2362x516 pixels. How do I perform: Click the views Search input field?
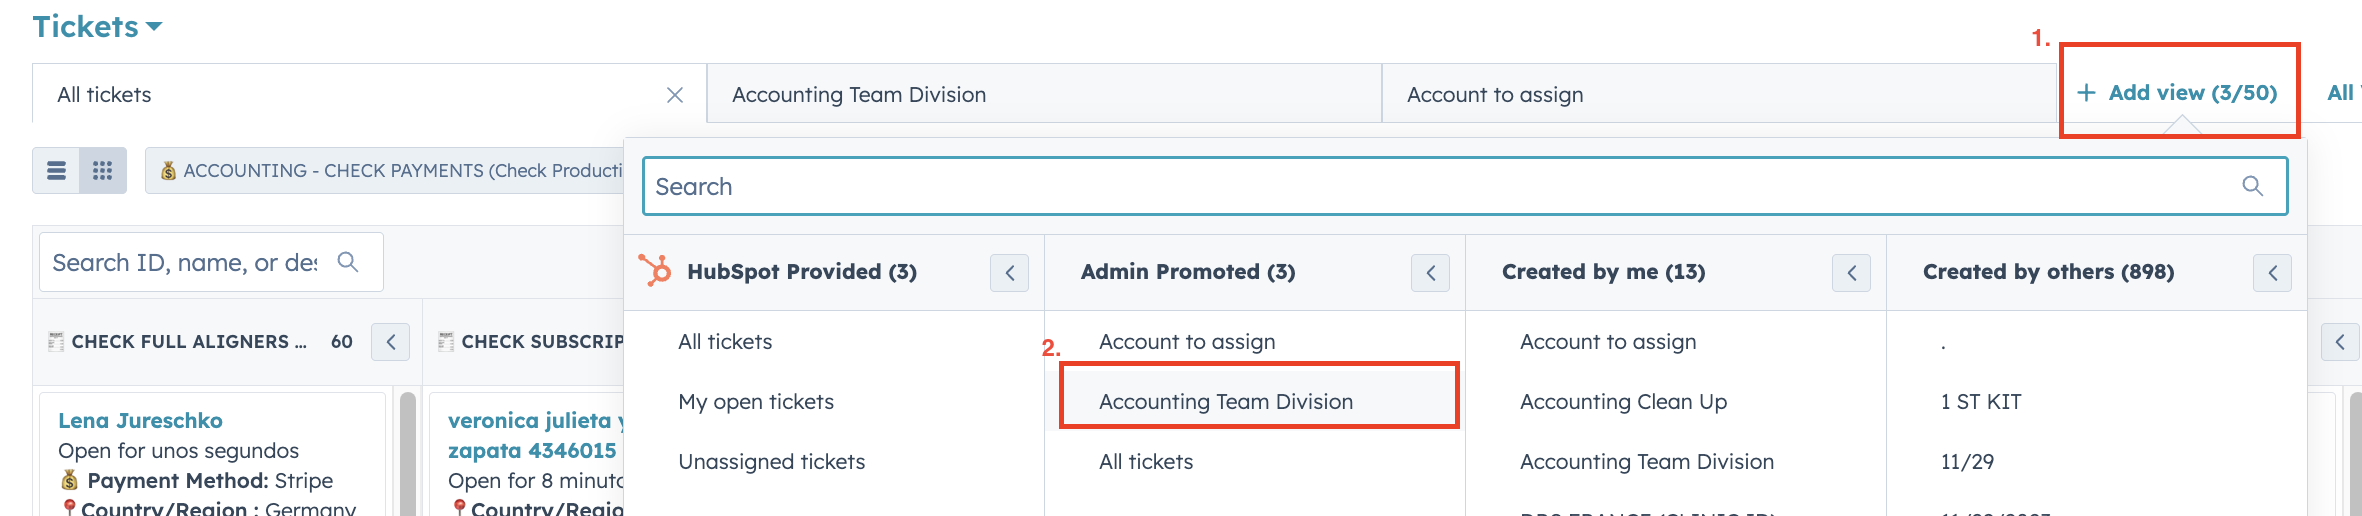[1440, 187]
